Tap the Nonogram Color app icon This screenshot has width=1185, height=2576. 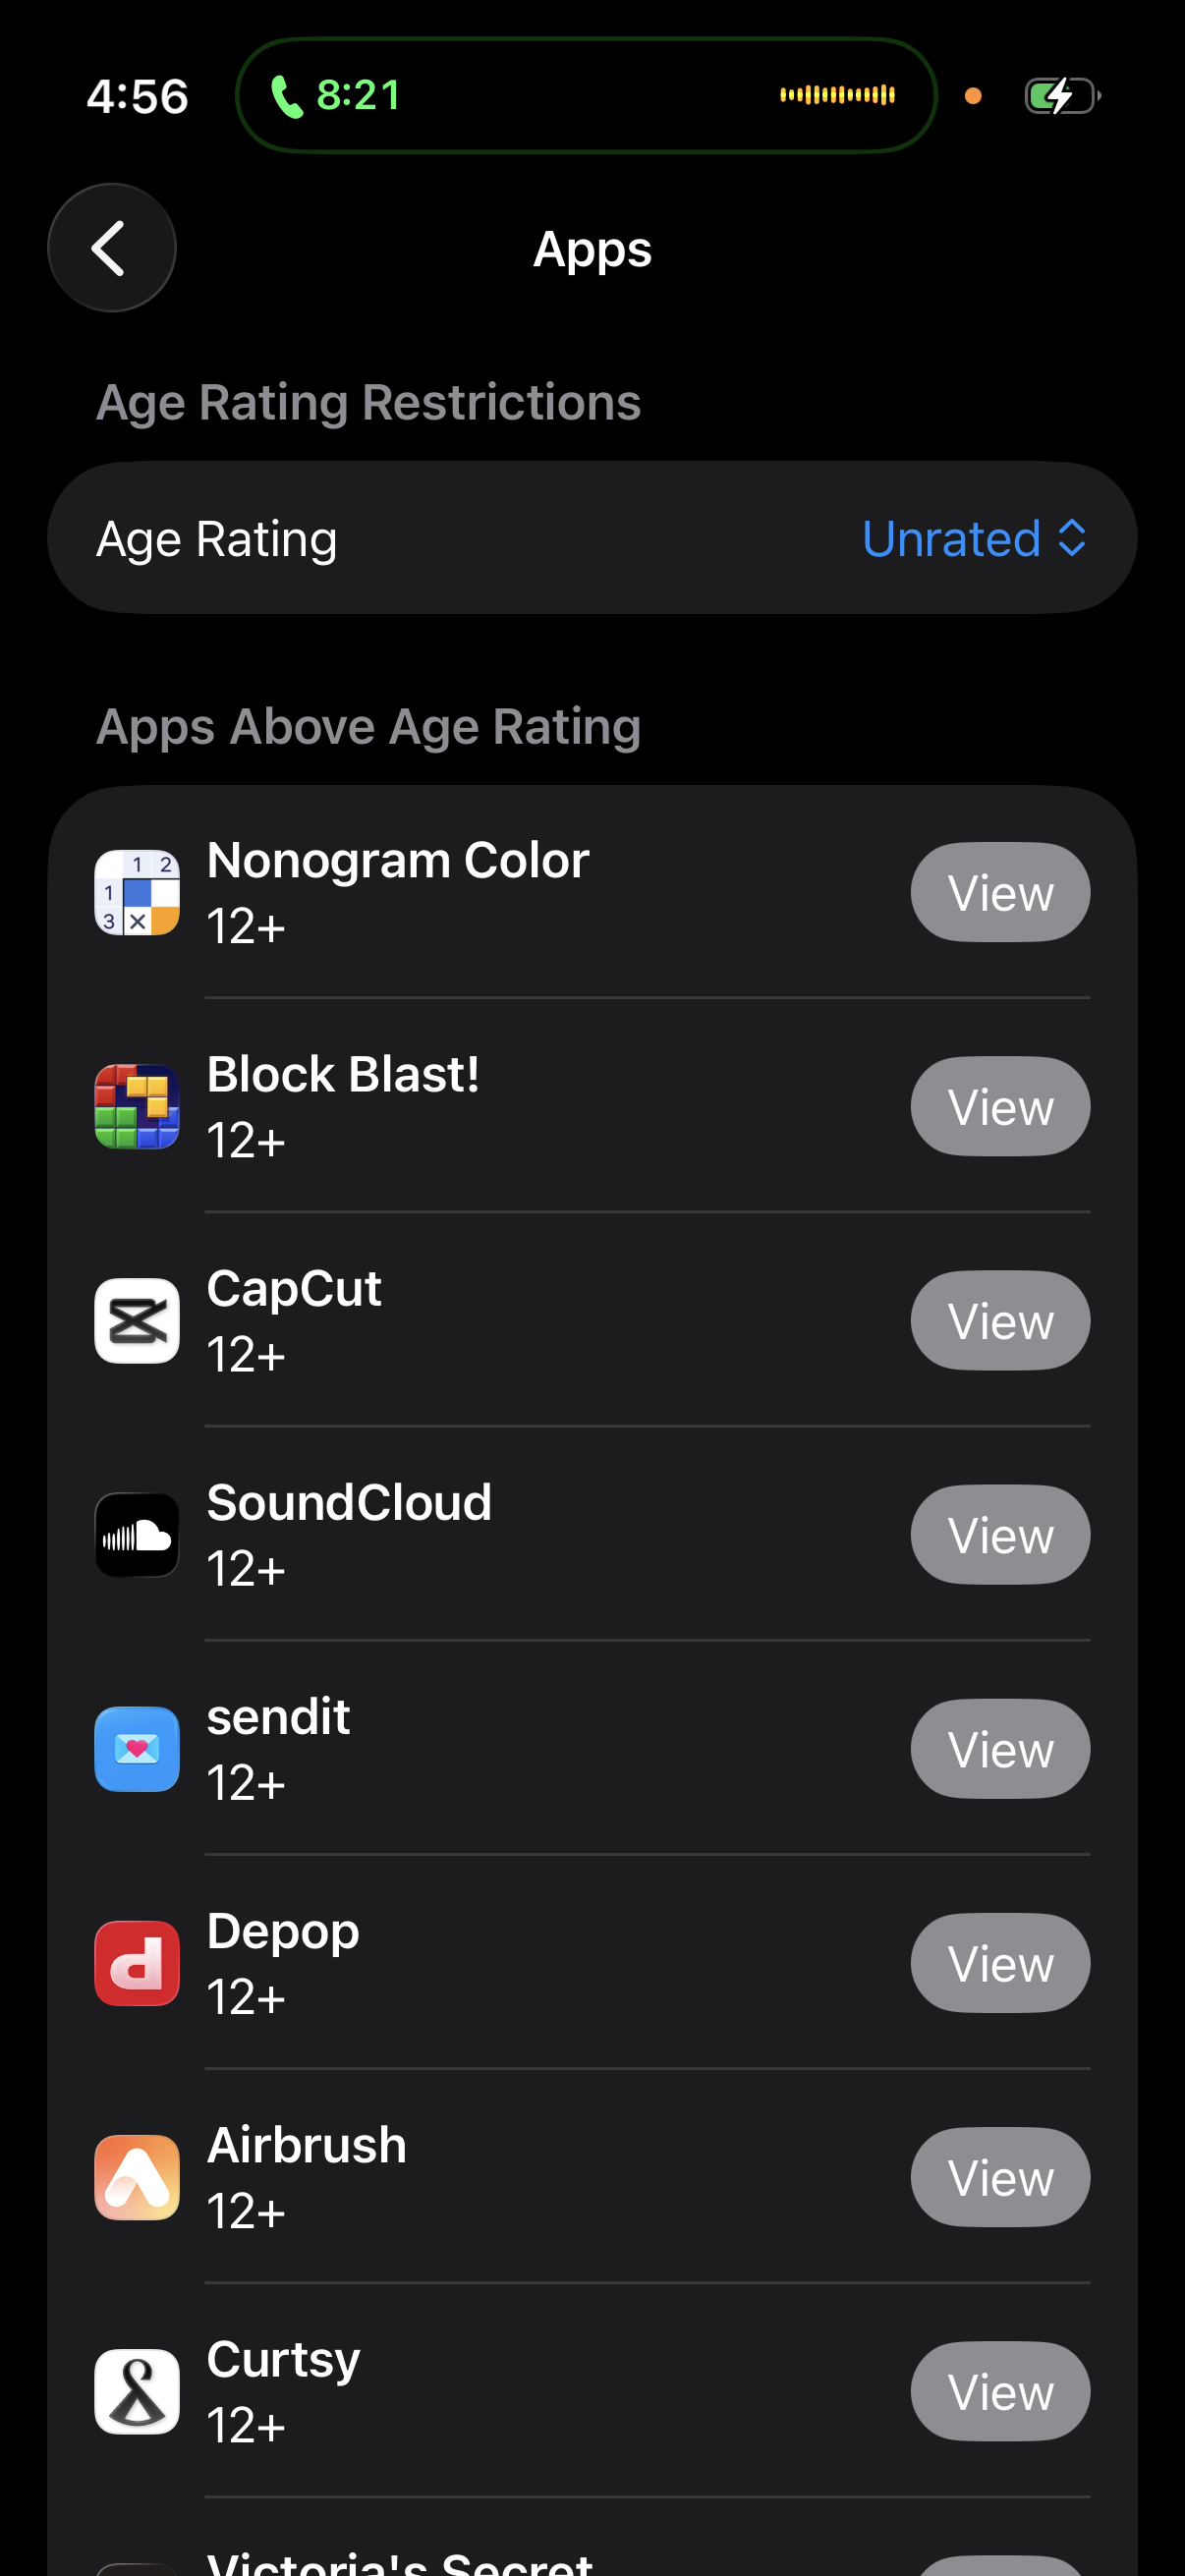coord(137,892)
